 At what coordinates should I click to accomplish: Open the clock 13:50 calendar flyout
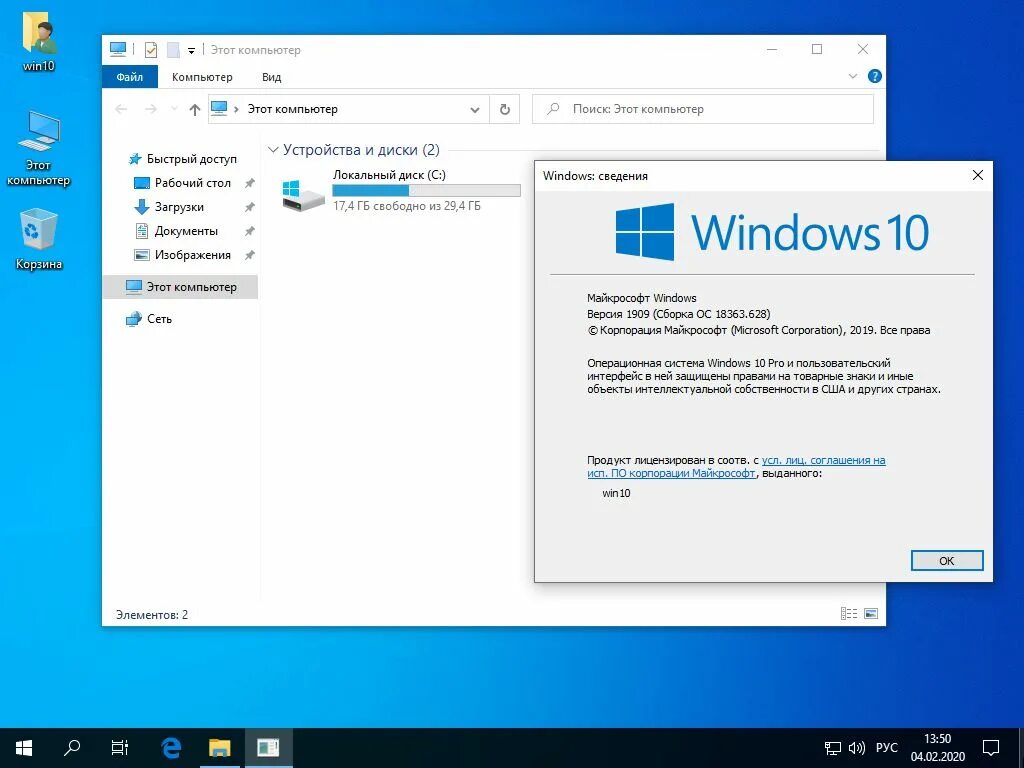pos(938,748)
